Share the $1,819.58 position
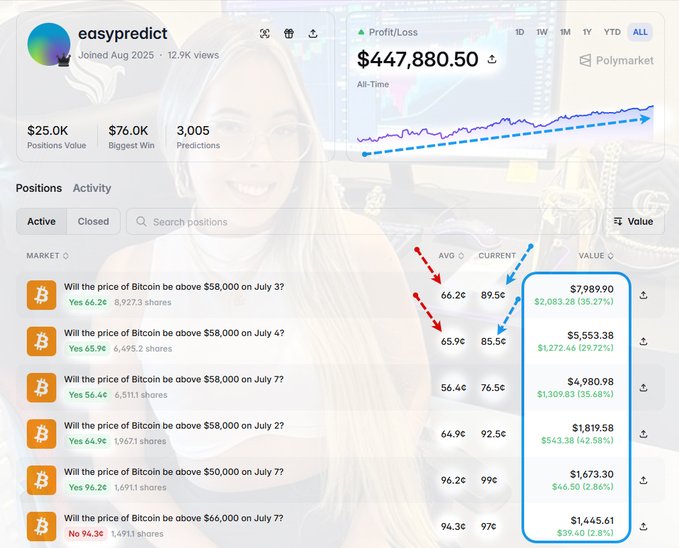This screenshot has width=679, height=548. [x=643, y=434]
